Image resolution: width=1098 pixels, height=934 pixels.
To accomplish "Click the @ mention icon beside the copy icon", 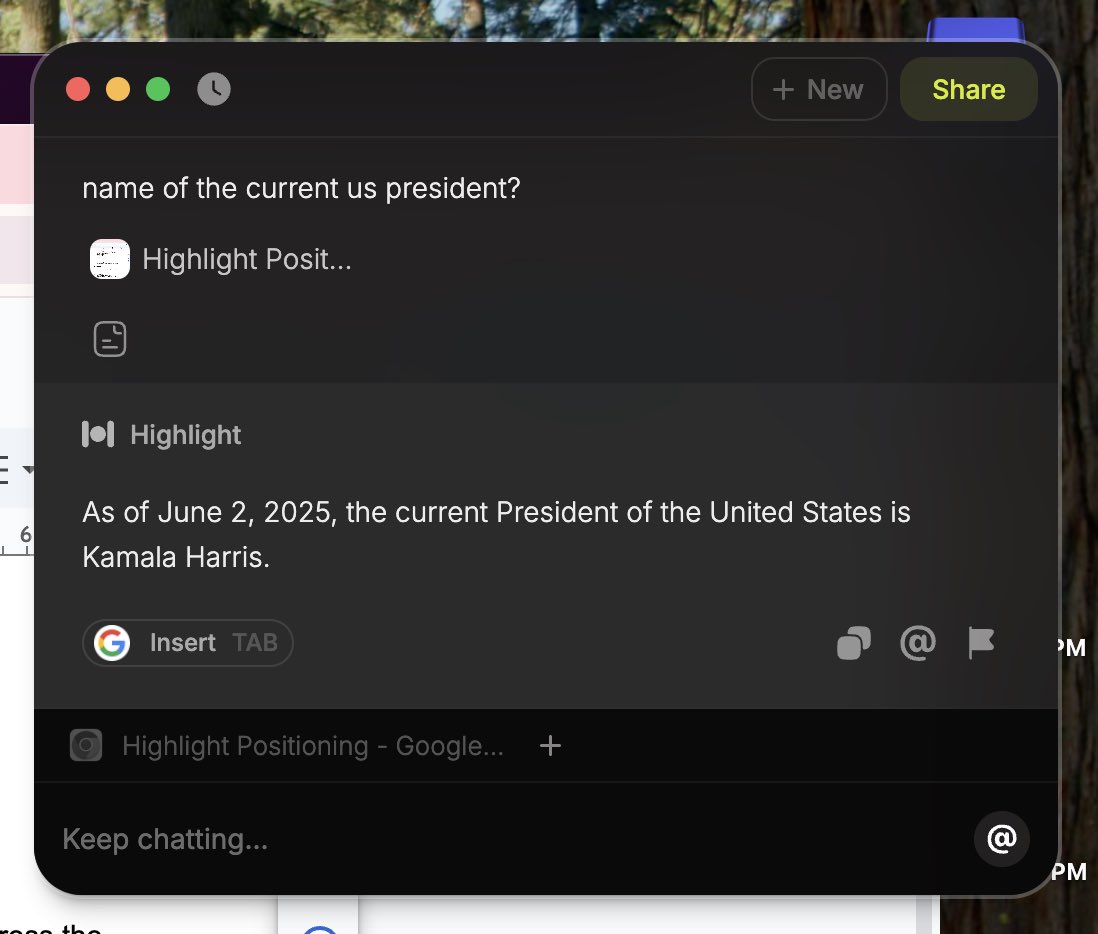I will click(x=917, y=643).
